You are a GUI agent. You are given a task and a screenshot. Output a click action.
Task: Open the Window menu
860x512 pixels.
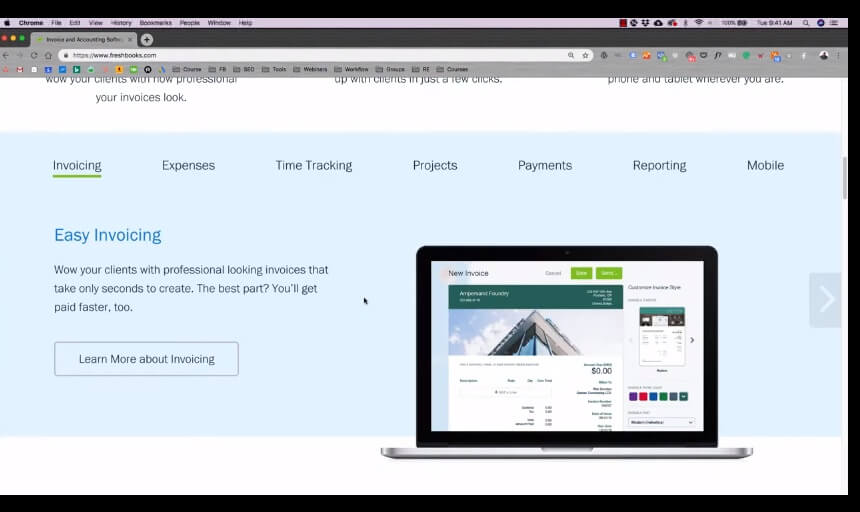(x=219, y=23)
